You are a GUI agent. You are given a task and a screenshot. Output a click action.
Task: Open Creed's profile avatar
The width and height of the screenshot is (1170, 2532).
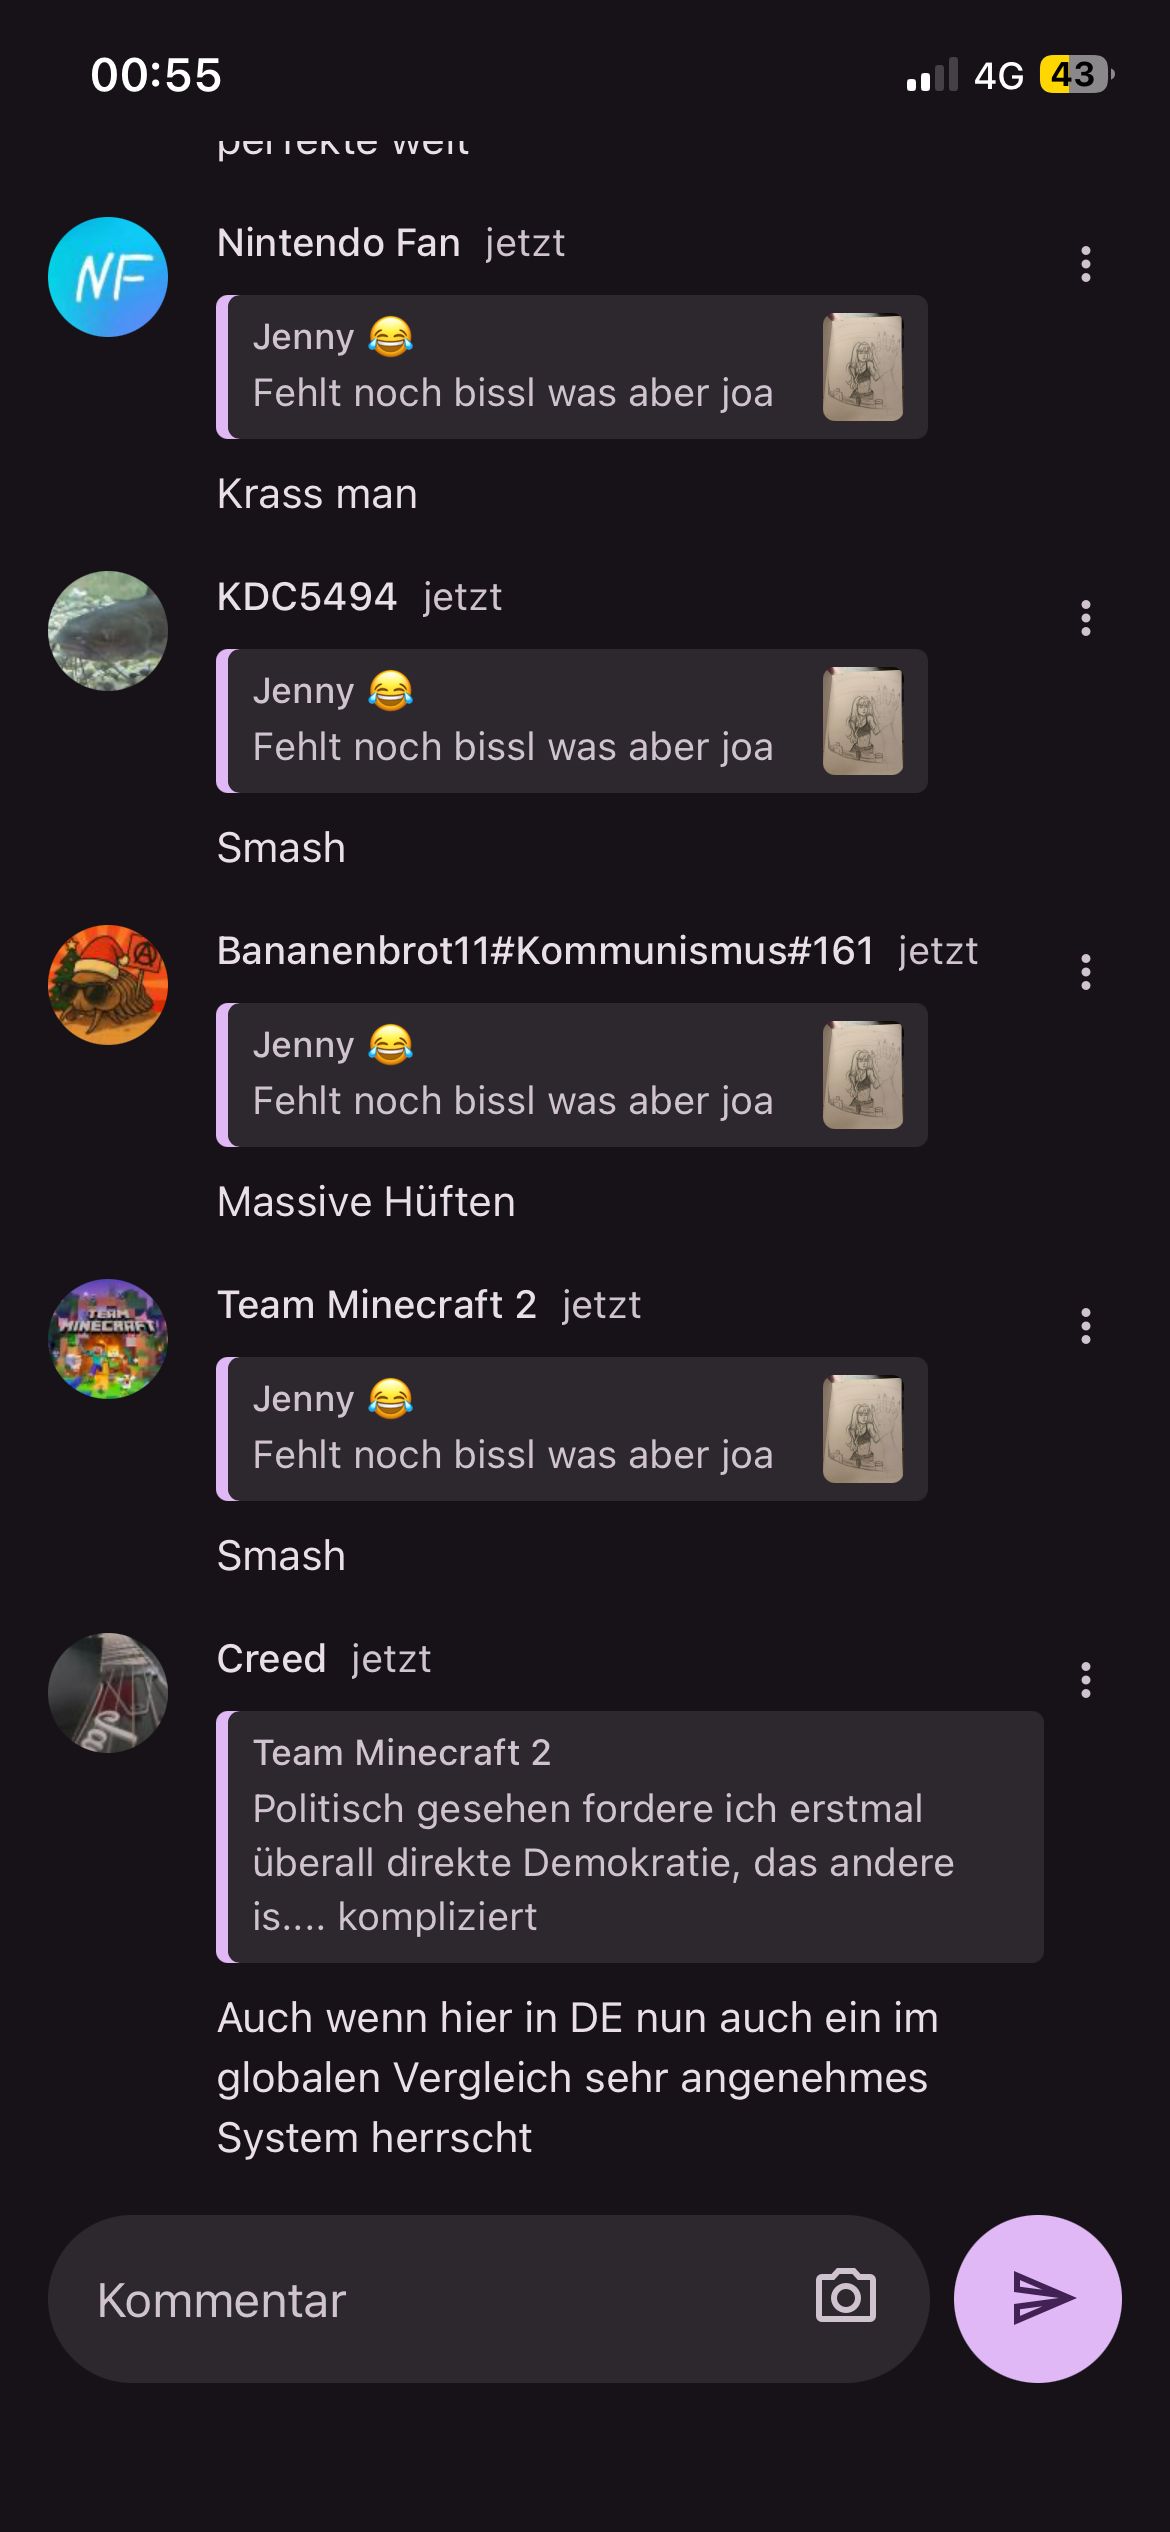pyautogui.click(x=108, y=1693)
